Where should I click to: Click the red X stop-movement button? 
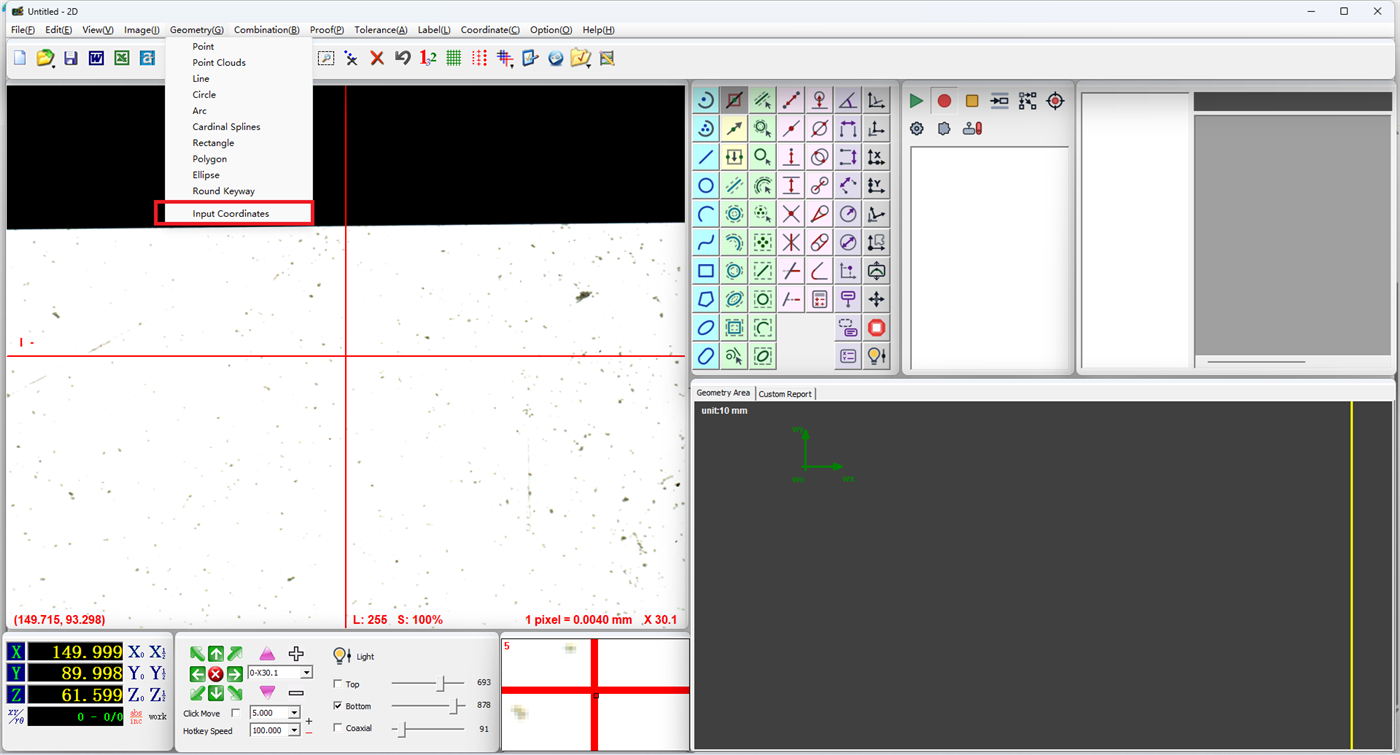coord(215,674)
